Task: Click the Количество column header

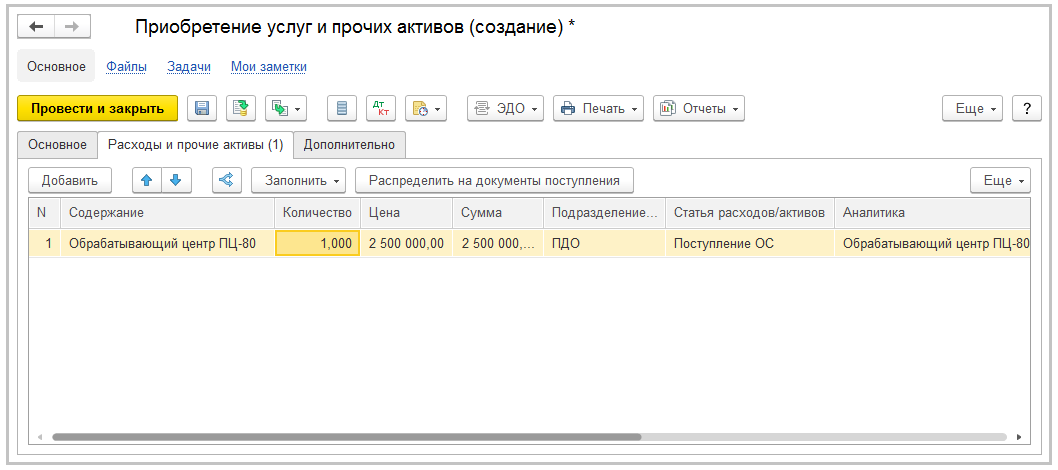Action: (x=317, y=212)
